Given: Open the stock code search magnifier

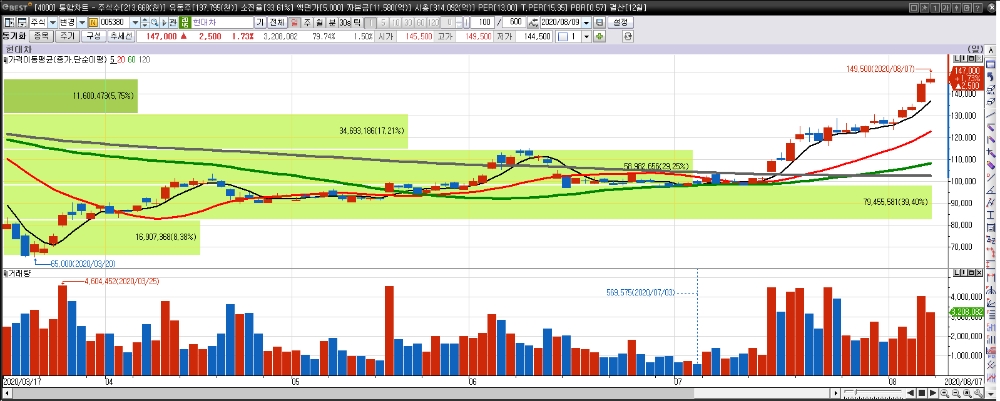Looking at the screenshot, I should coord(155,23).
